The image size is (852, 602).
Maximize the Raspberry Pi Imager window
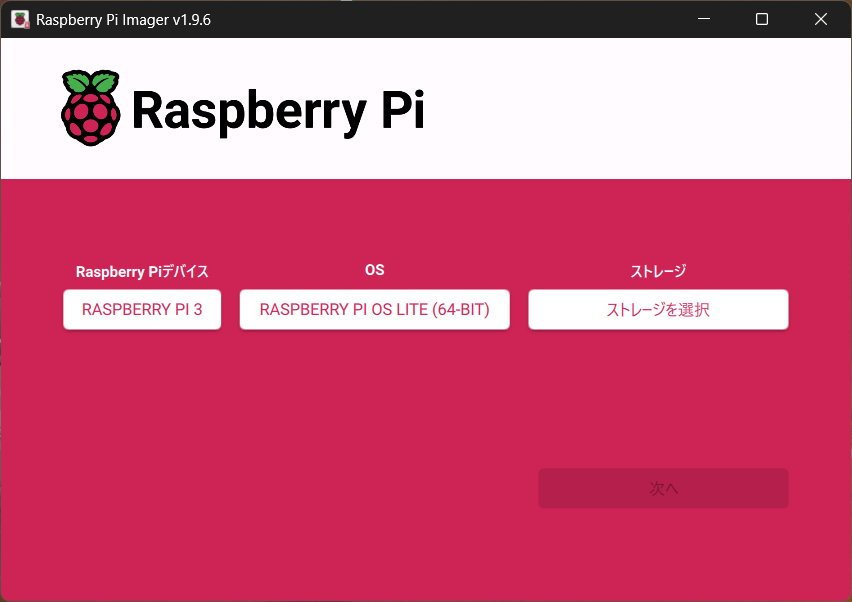point(762,19)
